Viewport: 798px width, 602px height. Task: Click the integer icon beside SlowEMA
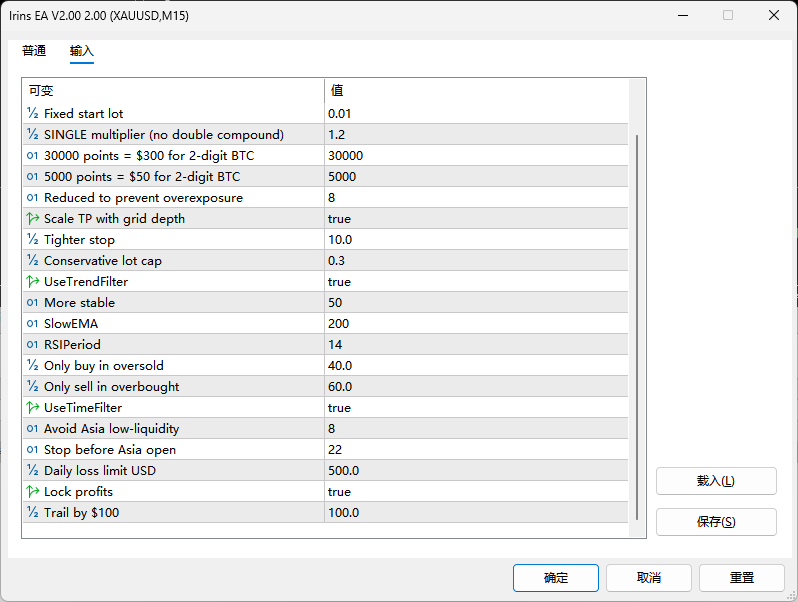(33, 323)
